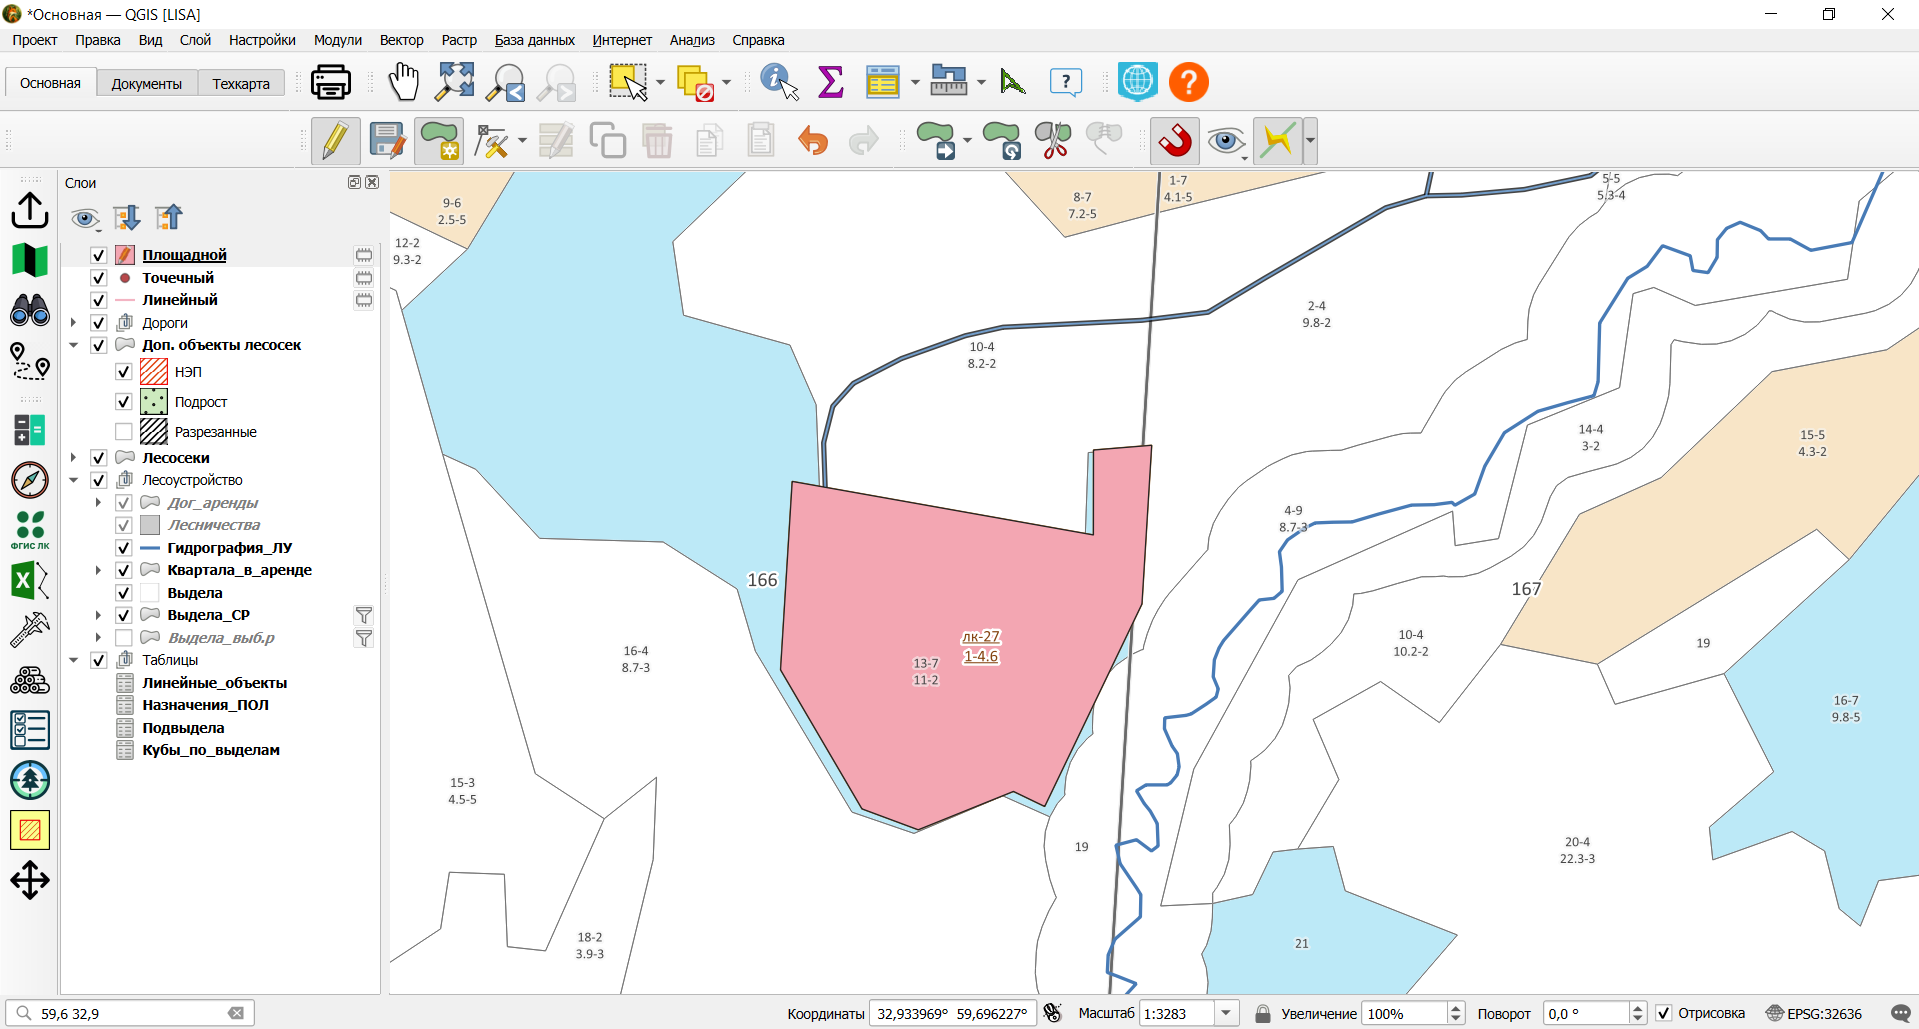This screenshot has height=1029, width=1919.
Task: Select the Pan Map hand tool
Action: click(403, 82)
